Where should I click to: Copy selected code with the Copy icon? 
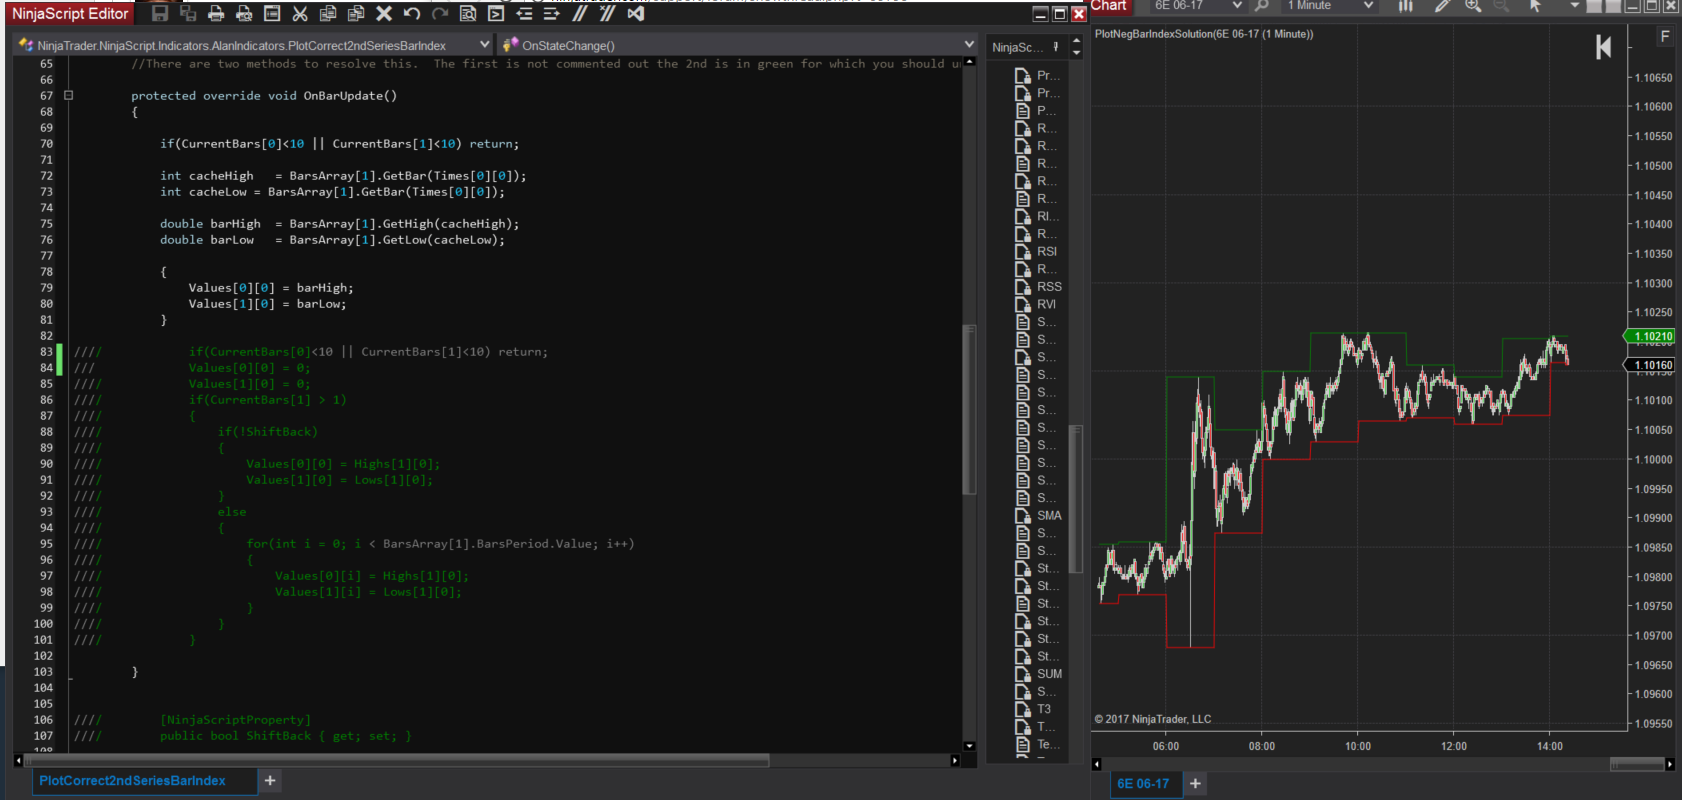328,13
